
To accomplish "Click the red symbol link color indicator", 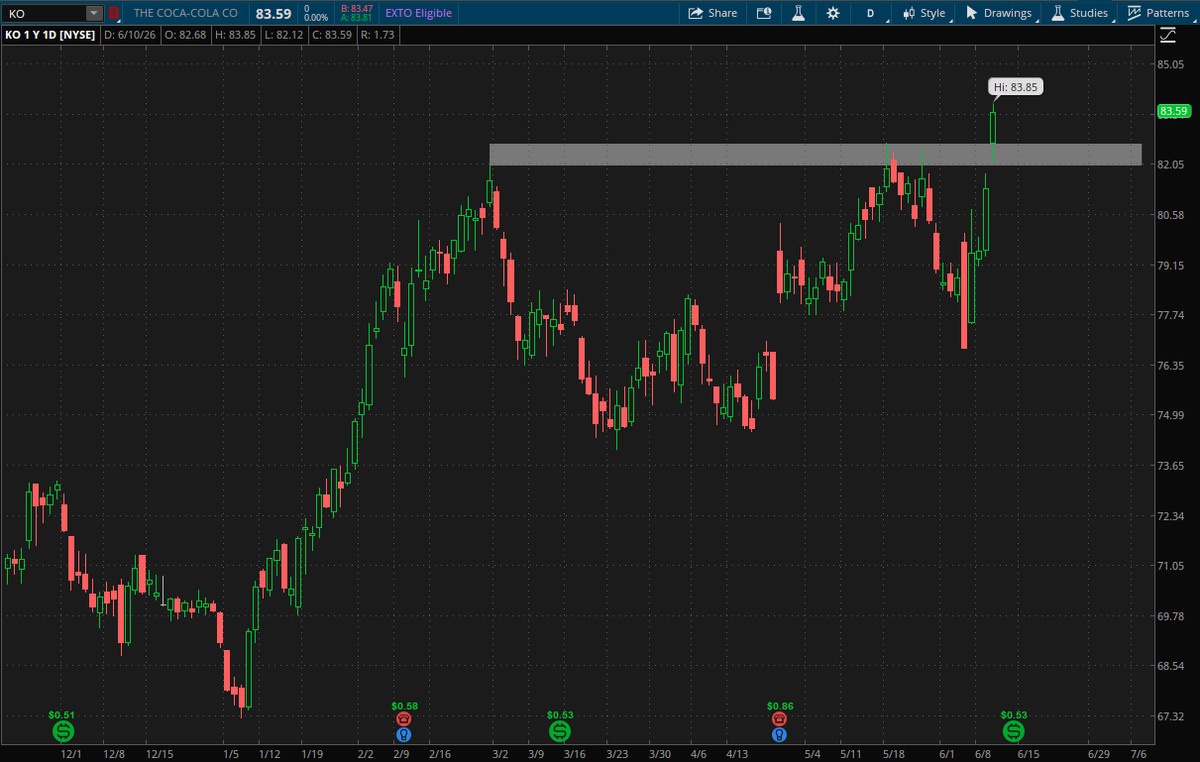I will pos(114,13).
